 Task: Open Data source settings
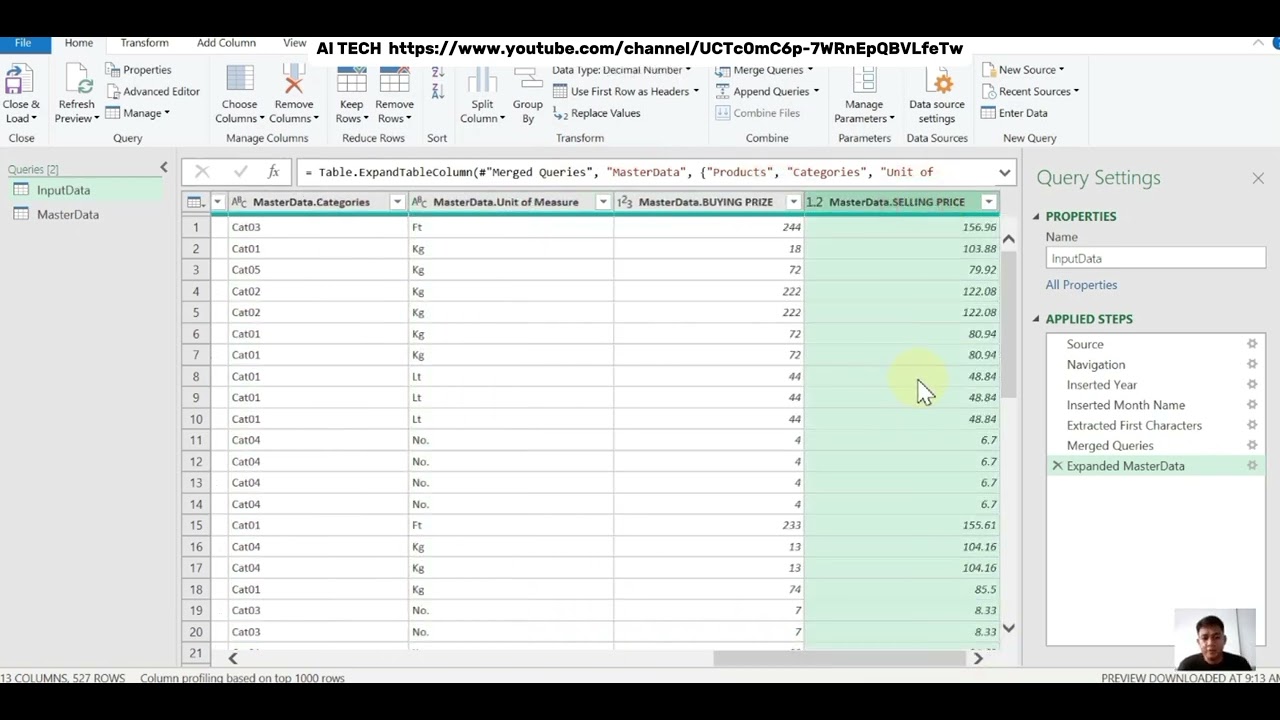coord(937,95)
